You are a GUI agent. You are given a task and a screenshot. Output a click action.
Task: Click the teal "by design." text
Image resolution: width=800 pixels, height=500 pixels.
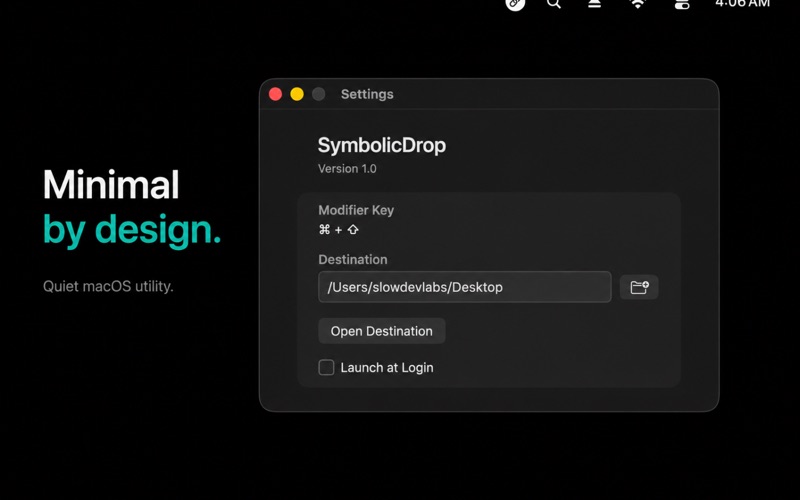click(132, 231)
